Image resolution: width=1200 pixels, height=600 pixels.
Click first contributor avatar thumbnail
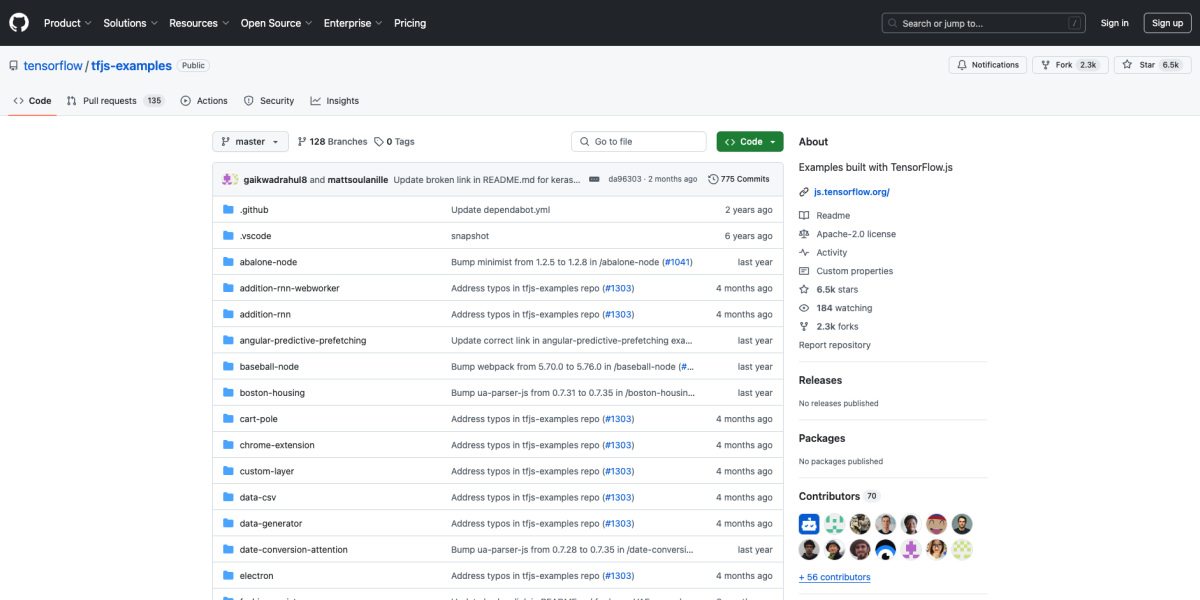click(x=809, y=524)
